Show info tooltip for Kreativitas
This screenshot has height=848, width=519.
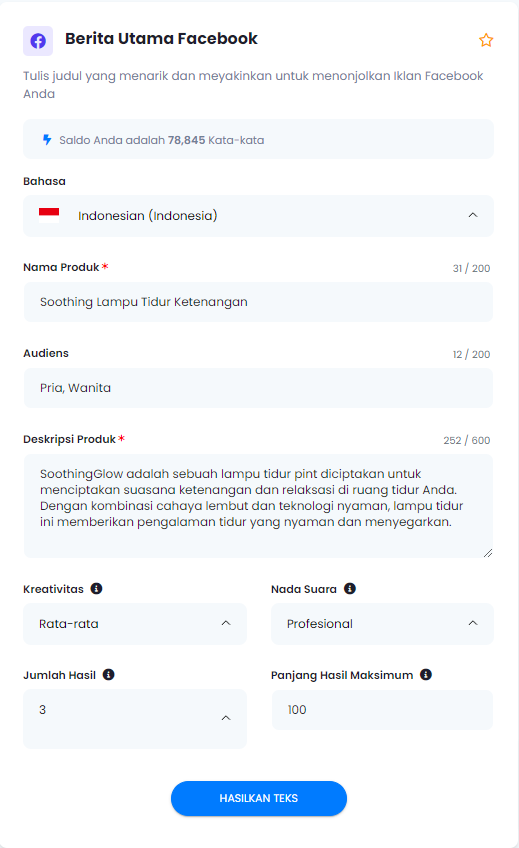[x=96, y=588]
